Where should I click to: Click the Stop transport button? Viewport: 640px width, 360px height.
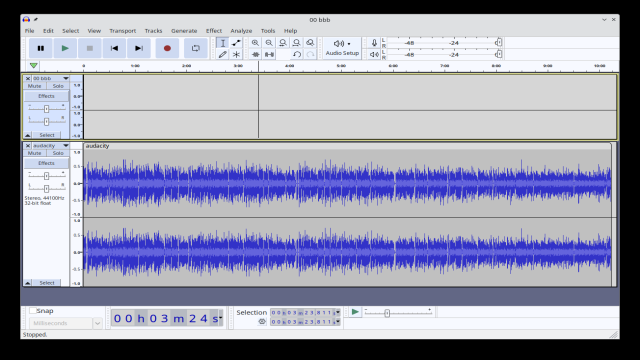[x=89, y=48]
